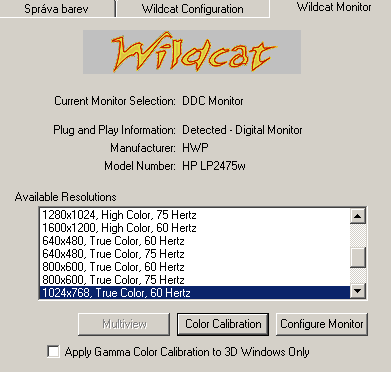The image size is (391, 372).
Task: Select 1024x768, True Color, 60 Hertz entry
Action: (x=195, y=293)
